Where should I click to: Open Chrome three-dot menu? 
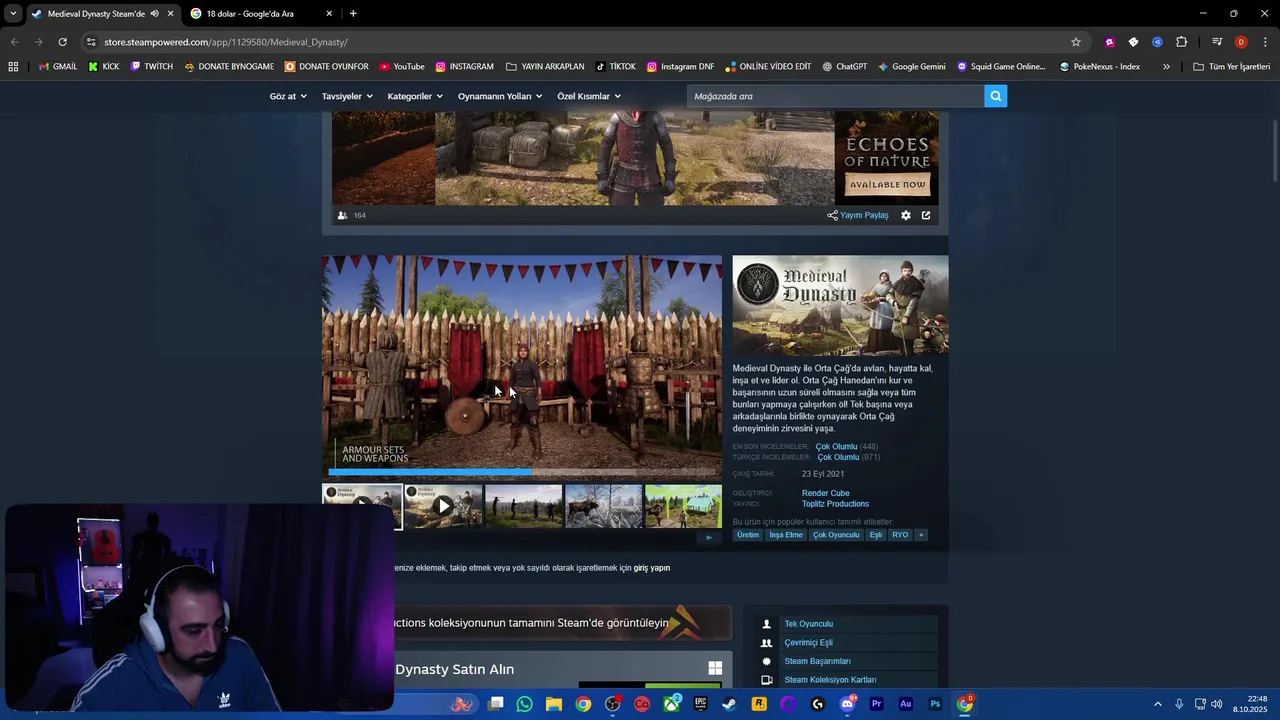(1265, 42)
